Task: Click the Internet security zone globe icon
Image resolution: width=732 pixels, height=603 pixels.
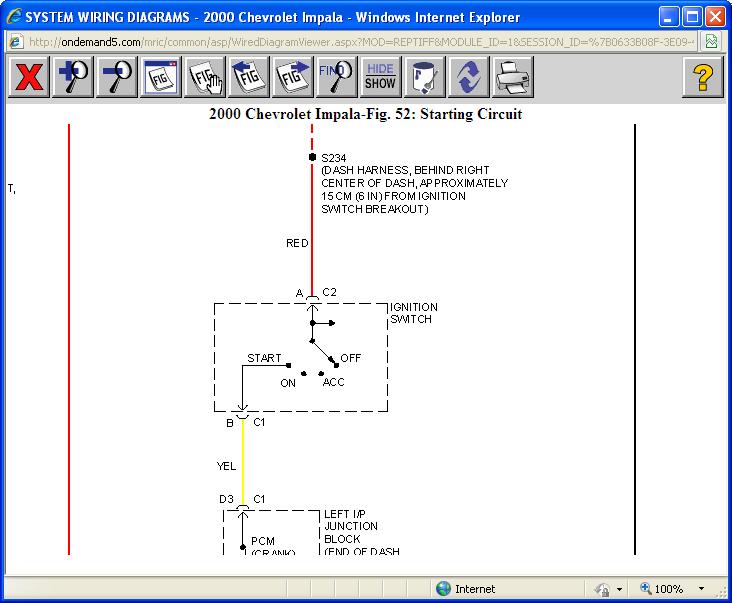Action: coord(443,589)
